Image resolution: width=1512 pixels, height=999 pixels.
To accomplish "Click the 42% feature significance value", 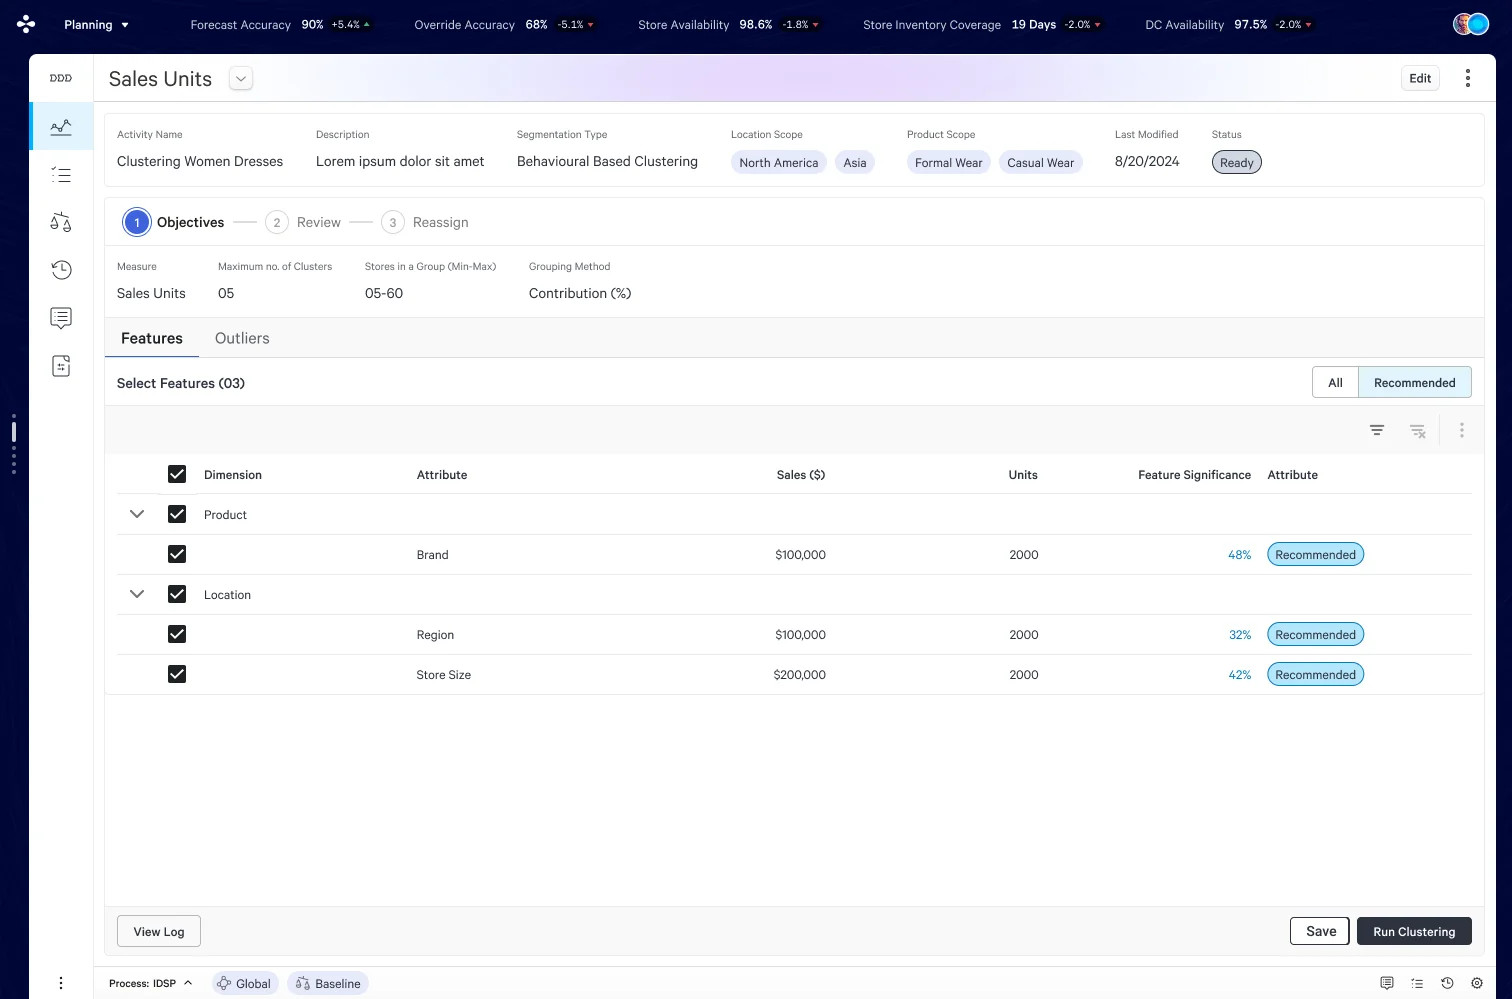I will pos(1239,675).
